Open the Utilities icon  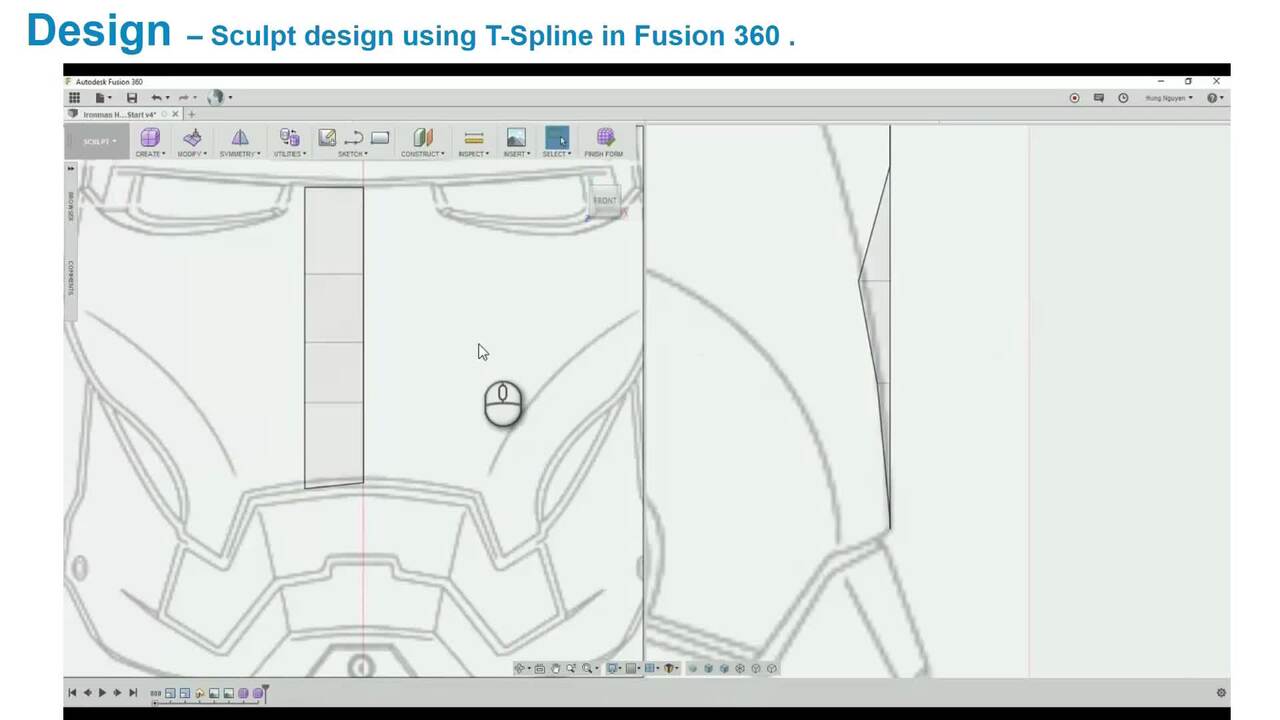tap(289, 137)
